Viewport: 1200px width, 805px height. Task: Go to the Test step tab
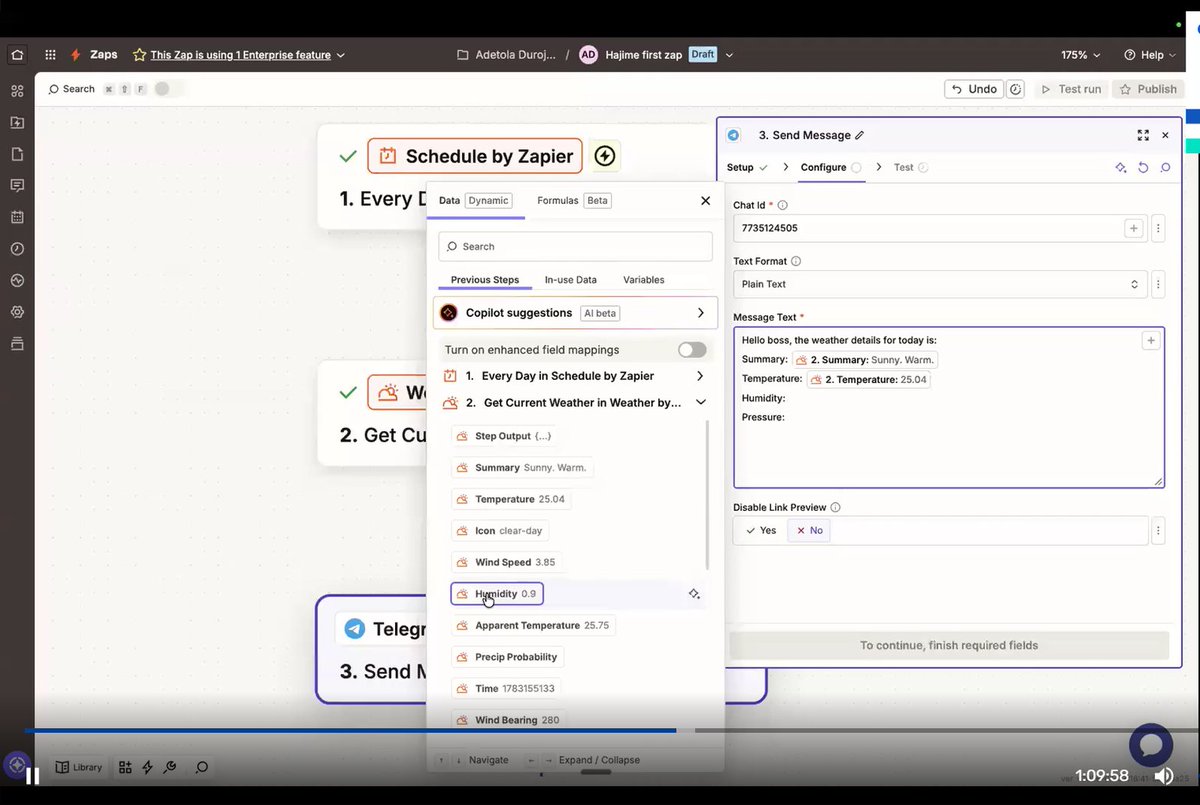[x=911, y=167]
